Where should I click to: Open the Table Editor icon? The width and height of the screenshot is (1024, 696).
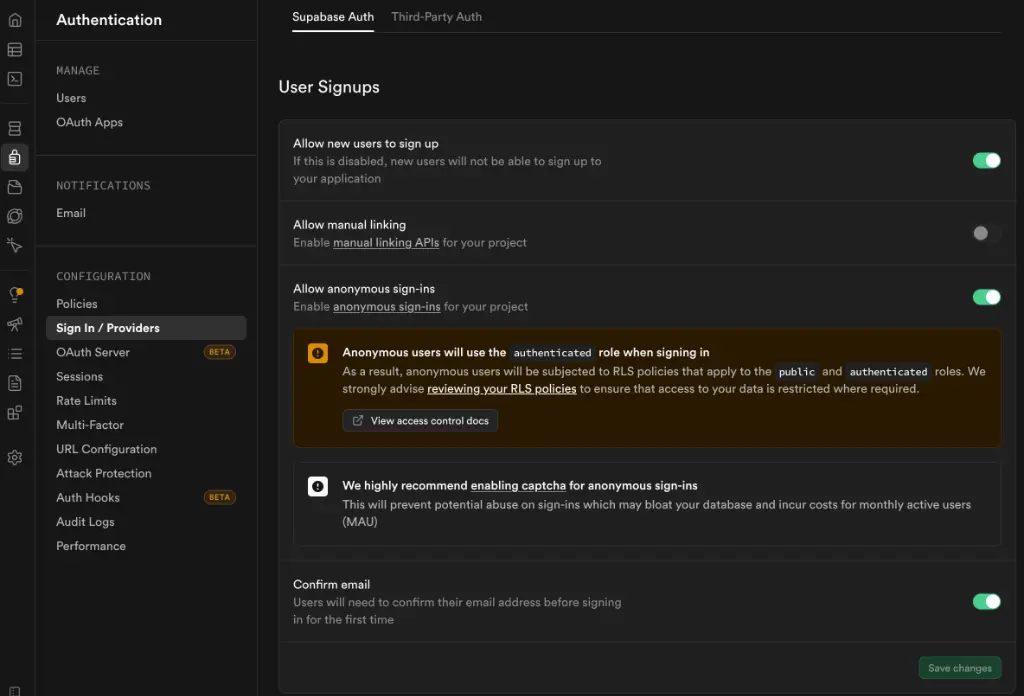pyautogui.click(x=15, y=50)
